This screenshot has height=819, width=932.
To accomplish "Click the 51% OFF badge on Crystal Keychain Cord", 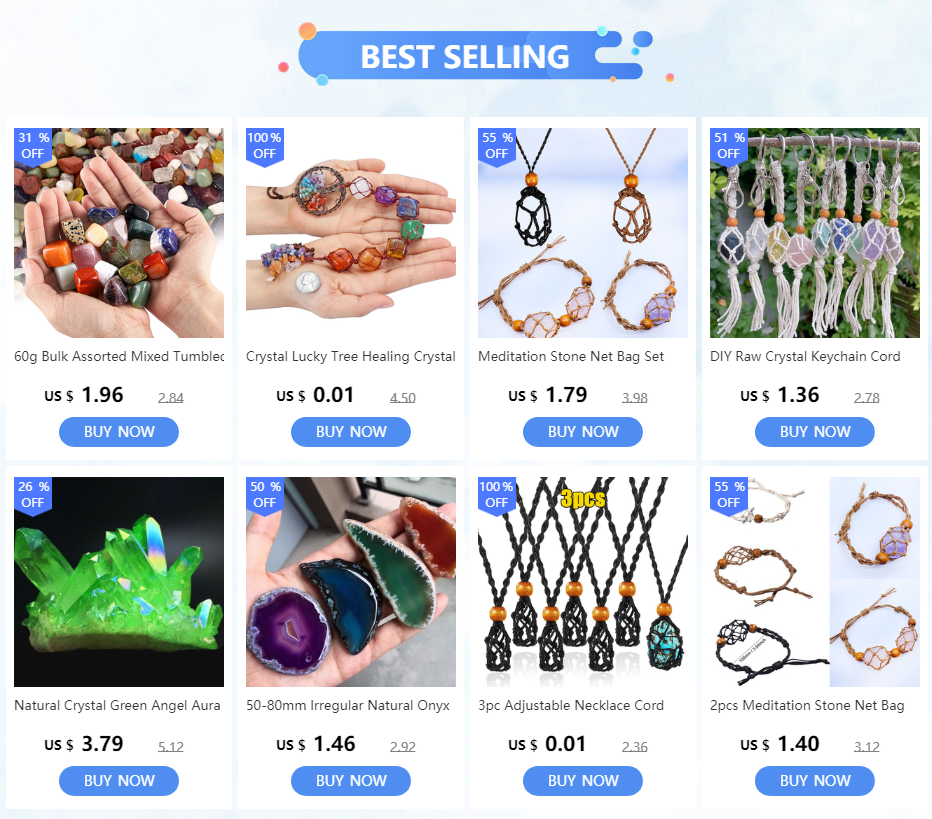I will click(x=729, y=146).
